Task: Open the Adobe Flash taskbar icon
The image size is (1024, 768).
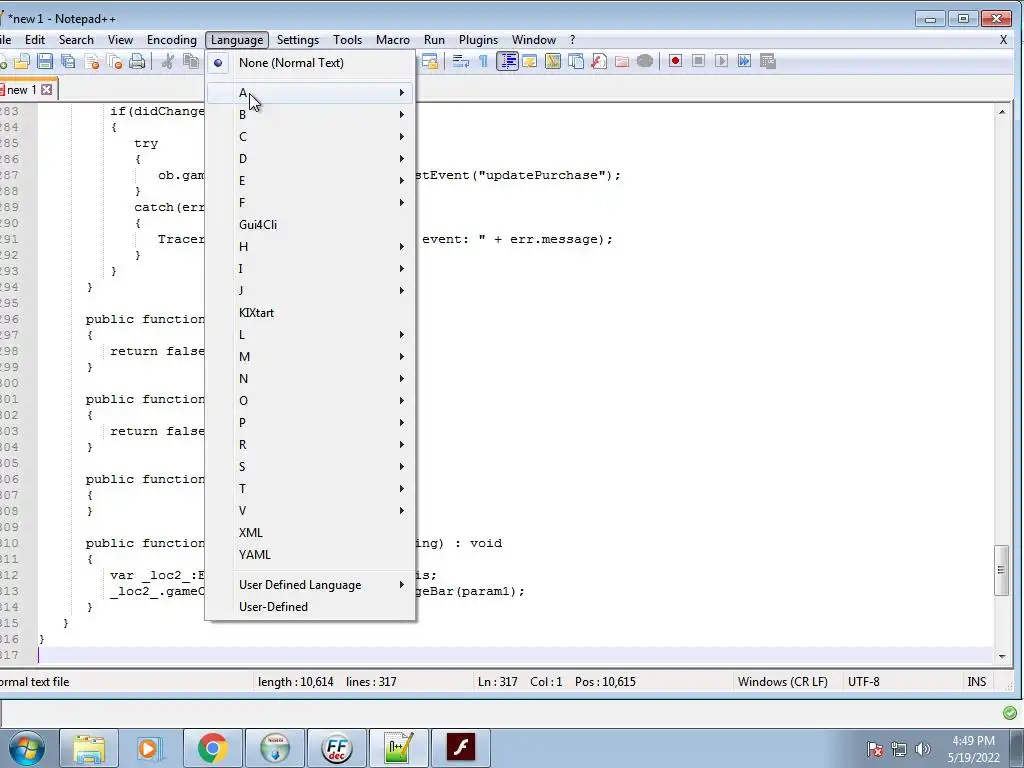Action: (461, 748)
